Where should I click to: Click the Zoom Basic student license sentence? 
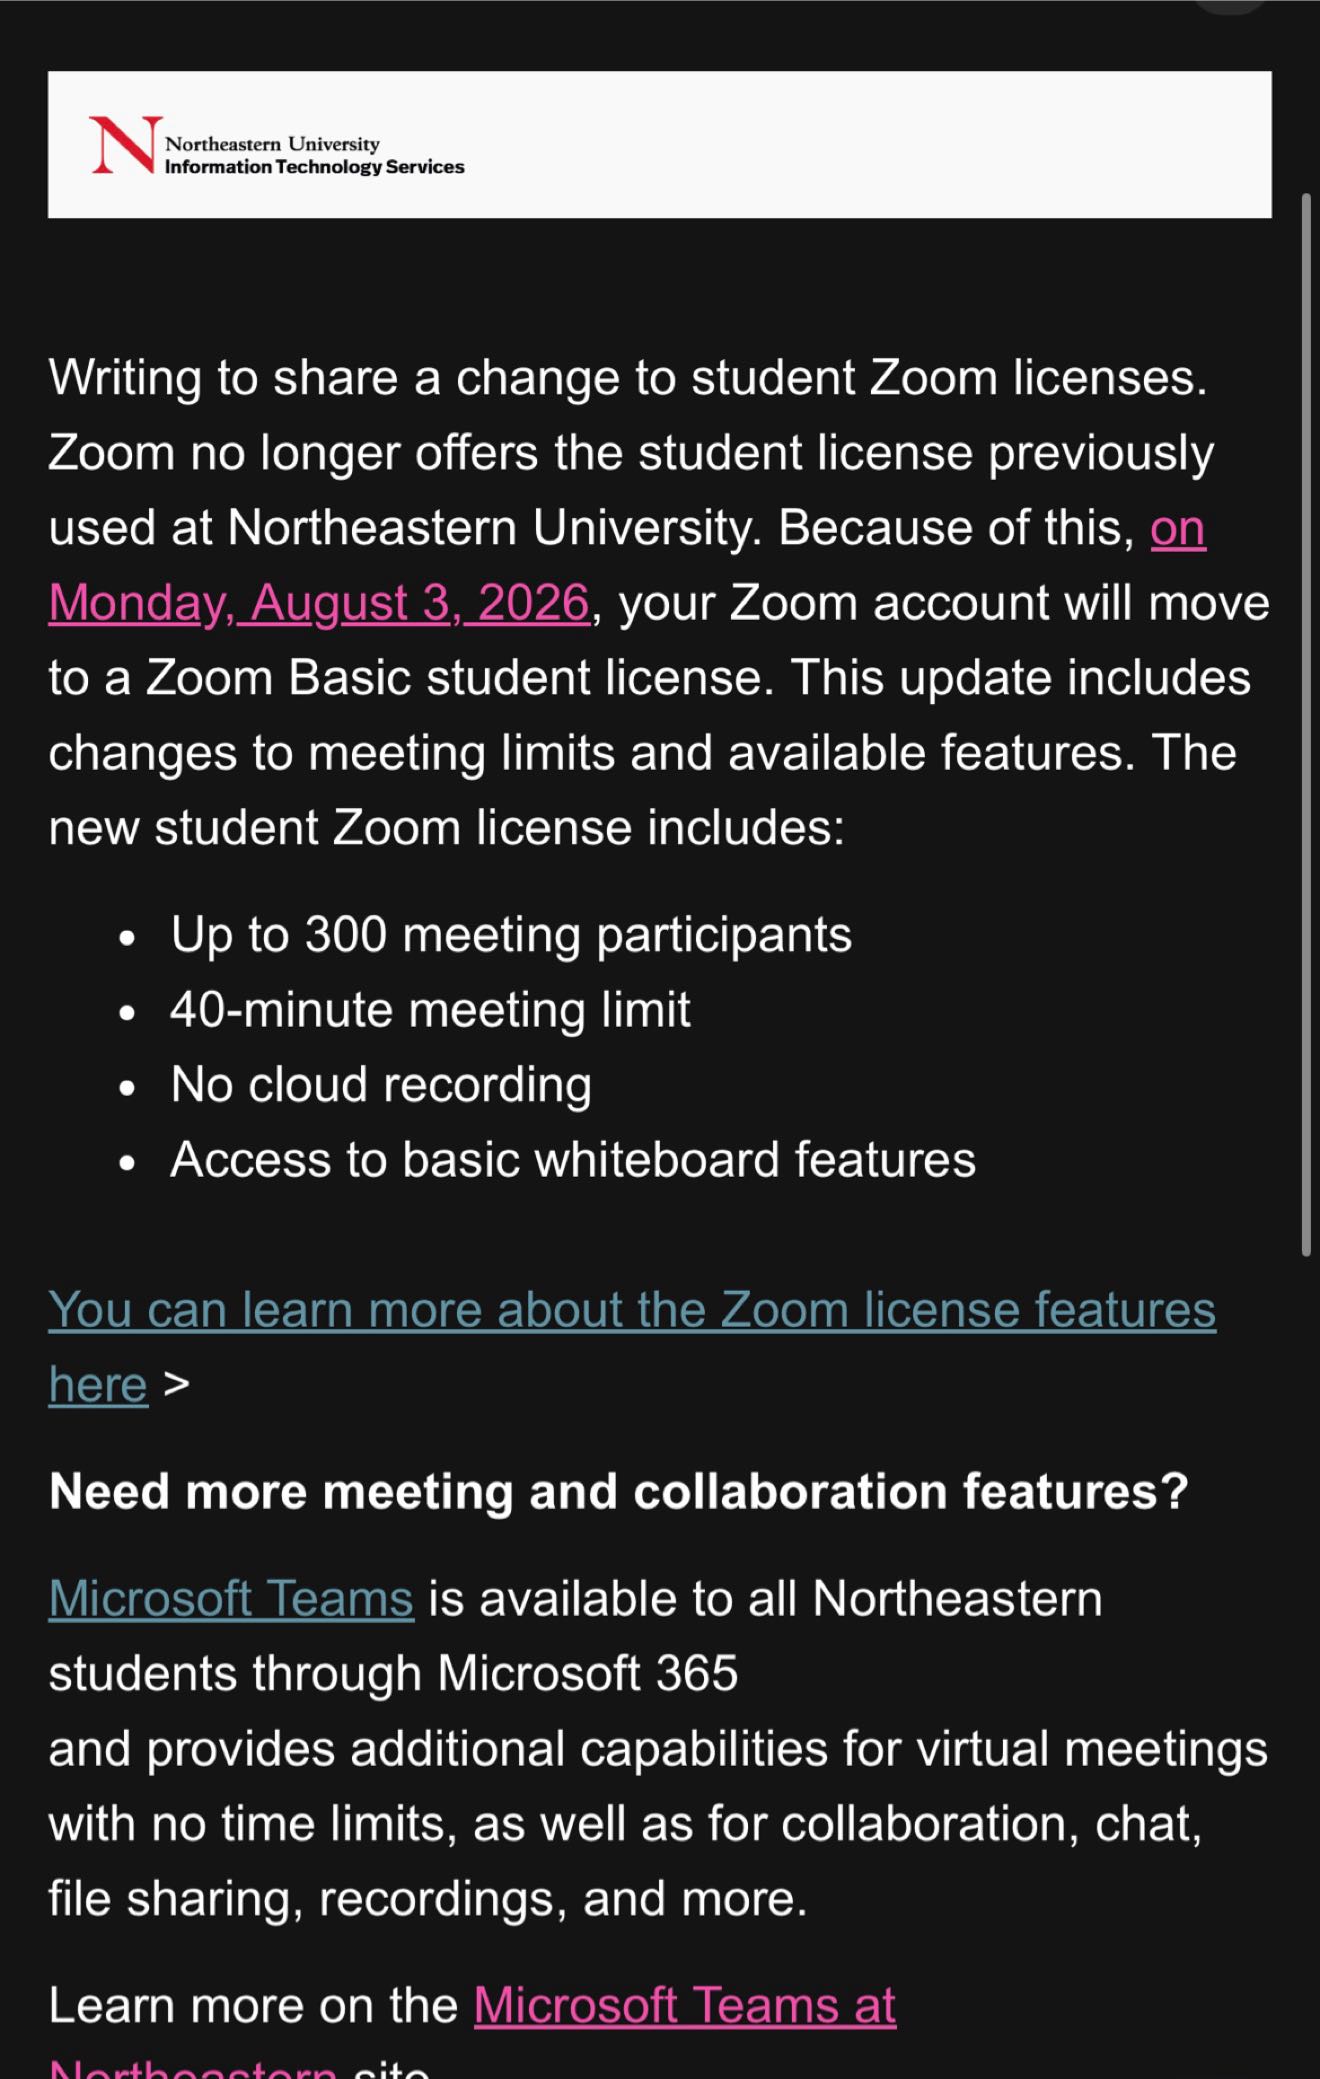click(x=411, y=678)
